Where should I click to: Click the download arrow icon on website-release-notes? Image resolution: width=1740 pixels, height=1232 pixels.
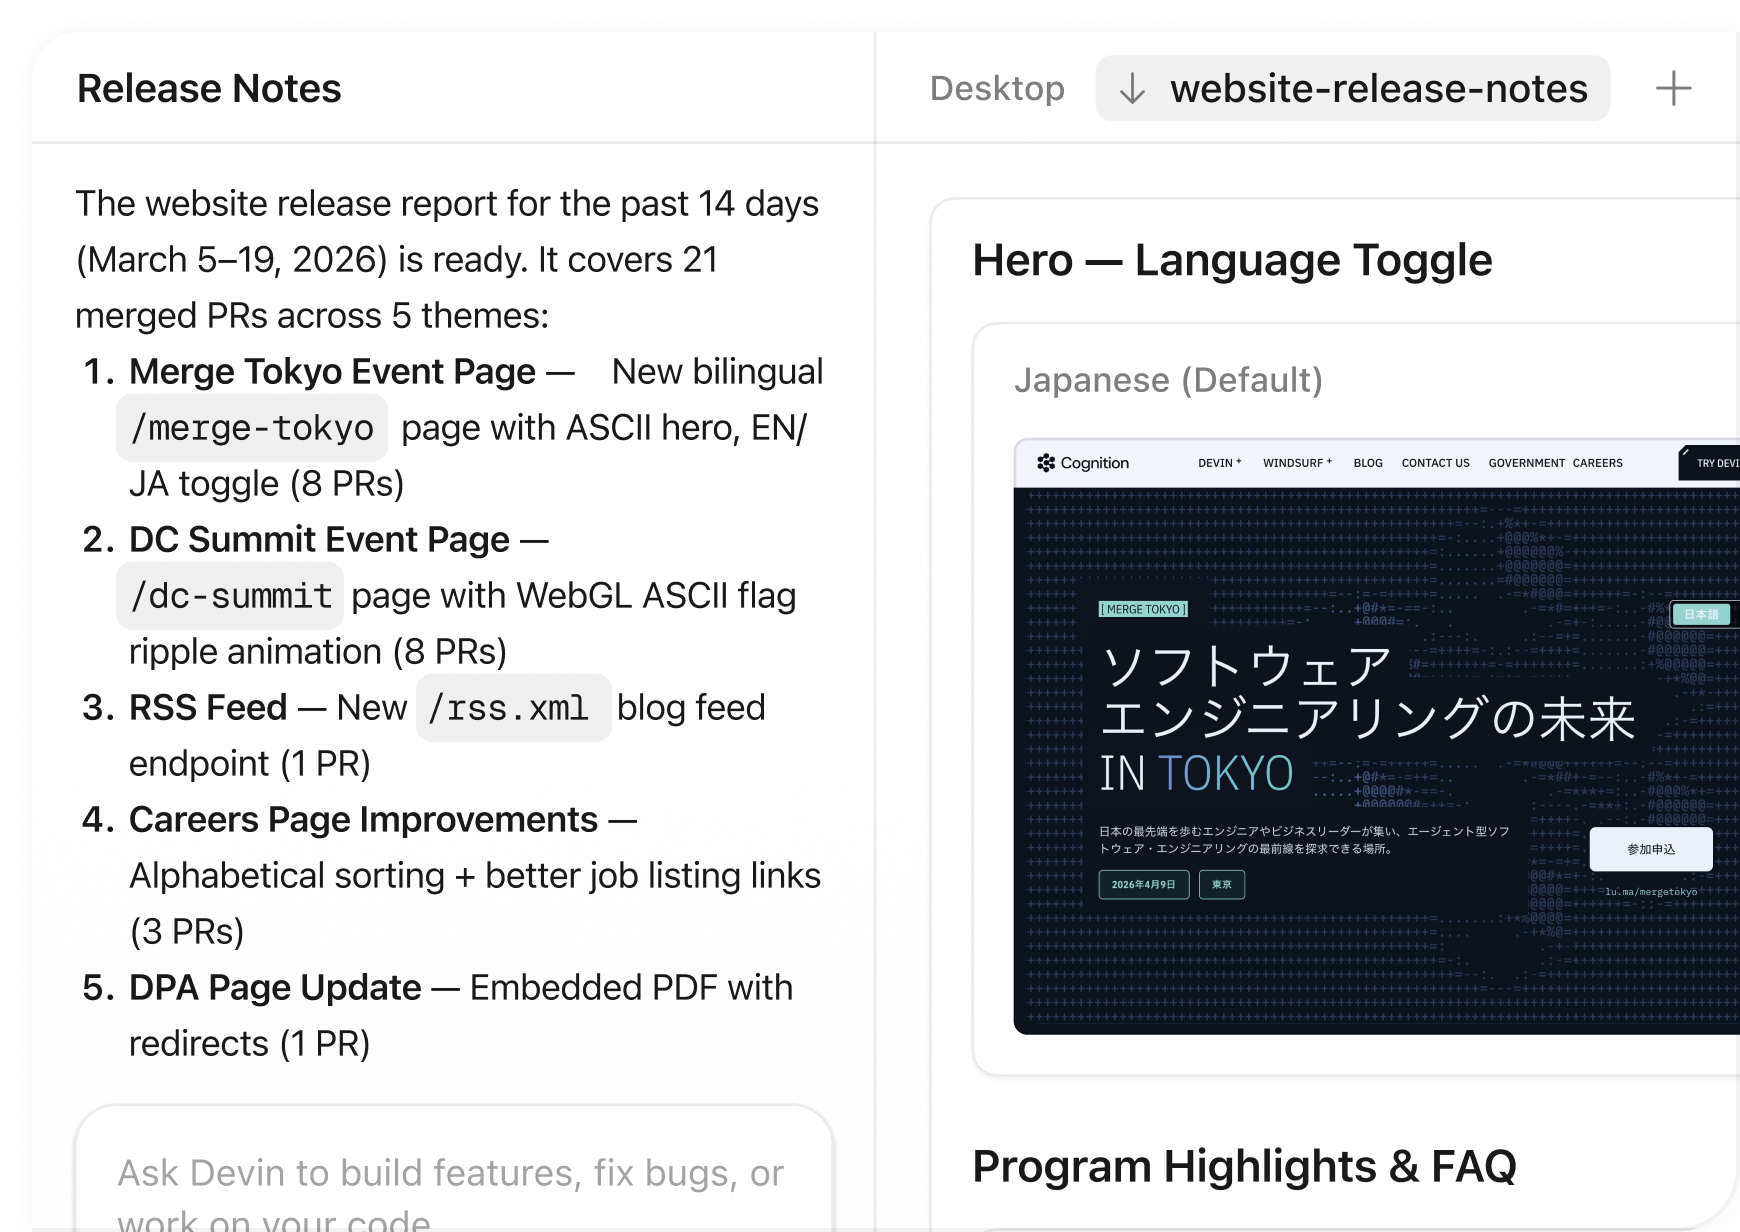click(x=1132, y=89)
